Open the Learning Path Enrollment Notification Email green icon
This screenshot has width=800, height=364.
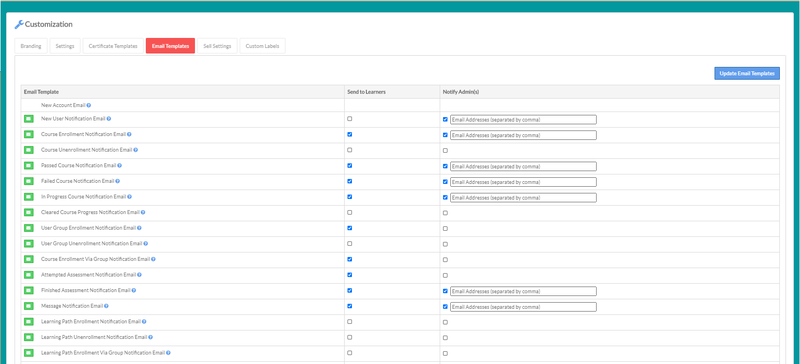pyautogui.click(x=29, y=322)
